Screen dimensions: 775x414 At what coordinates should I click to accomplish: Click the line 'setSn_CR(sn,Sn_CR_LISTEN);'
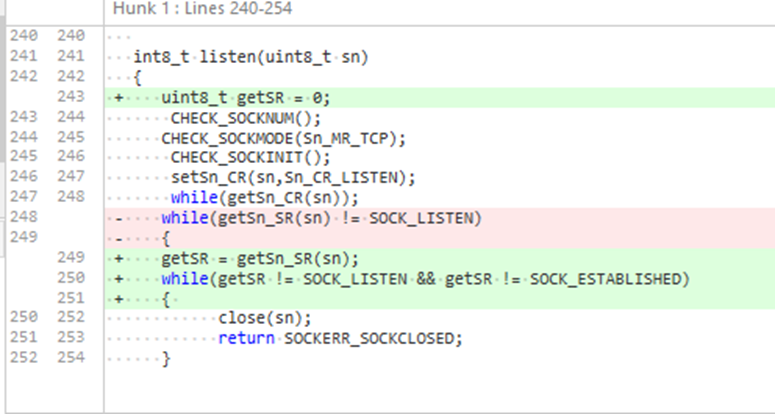click(x=293, y=178)
